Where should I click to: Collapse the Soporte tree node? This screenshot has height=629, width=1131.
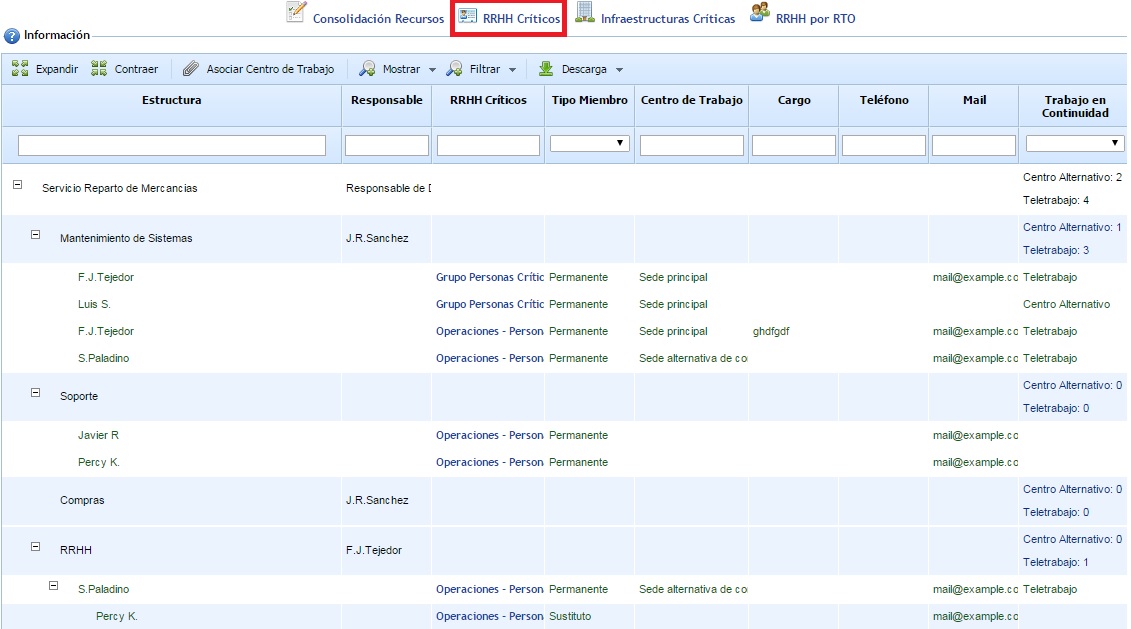[x=36, y=393]
